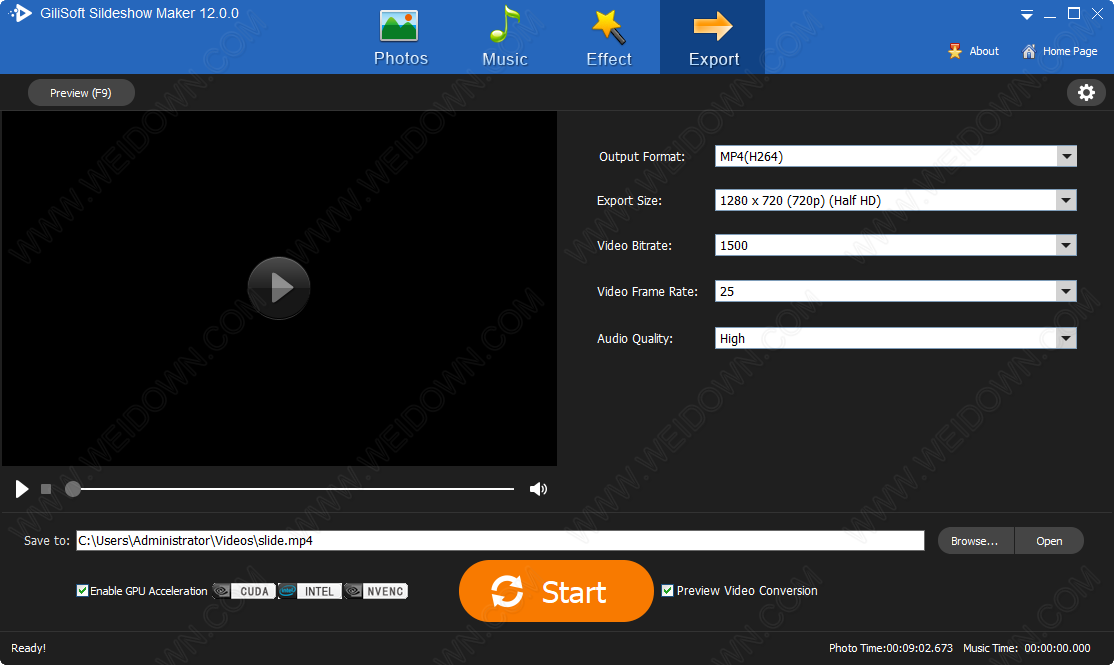Maximize the Slideshow Maker window
1114x665 pixels.
[x=1074, y=13]
